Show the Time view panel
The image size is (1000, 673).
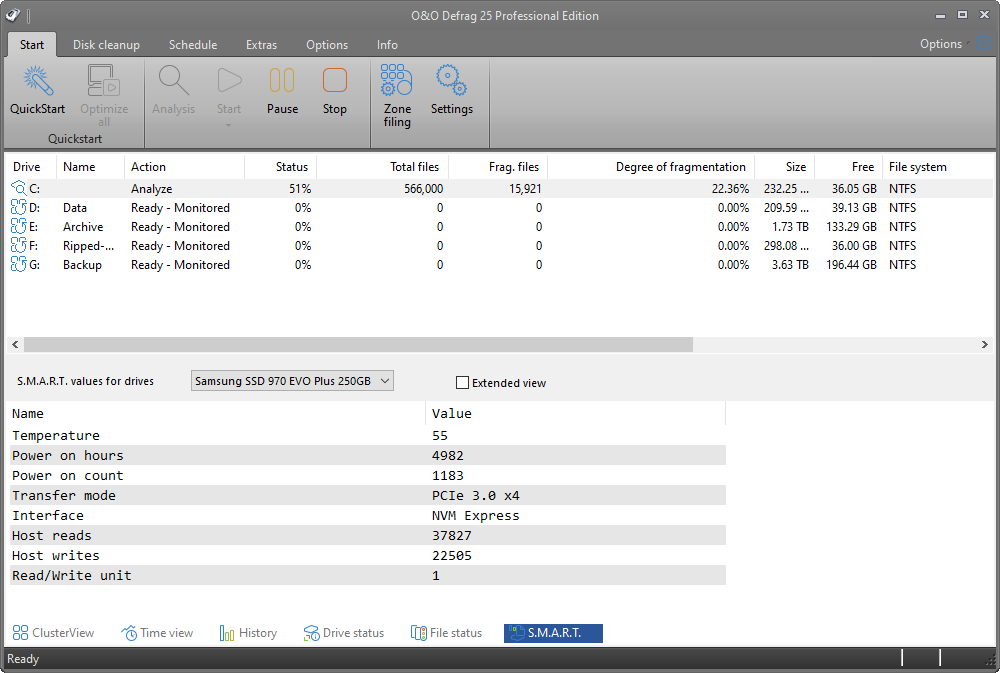click(158, 633)
